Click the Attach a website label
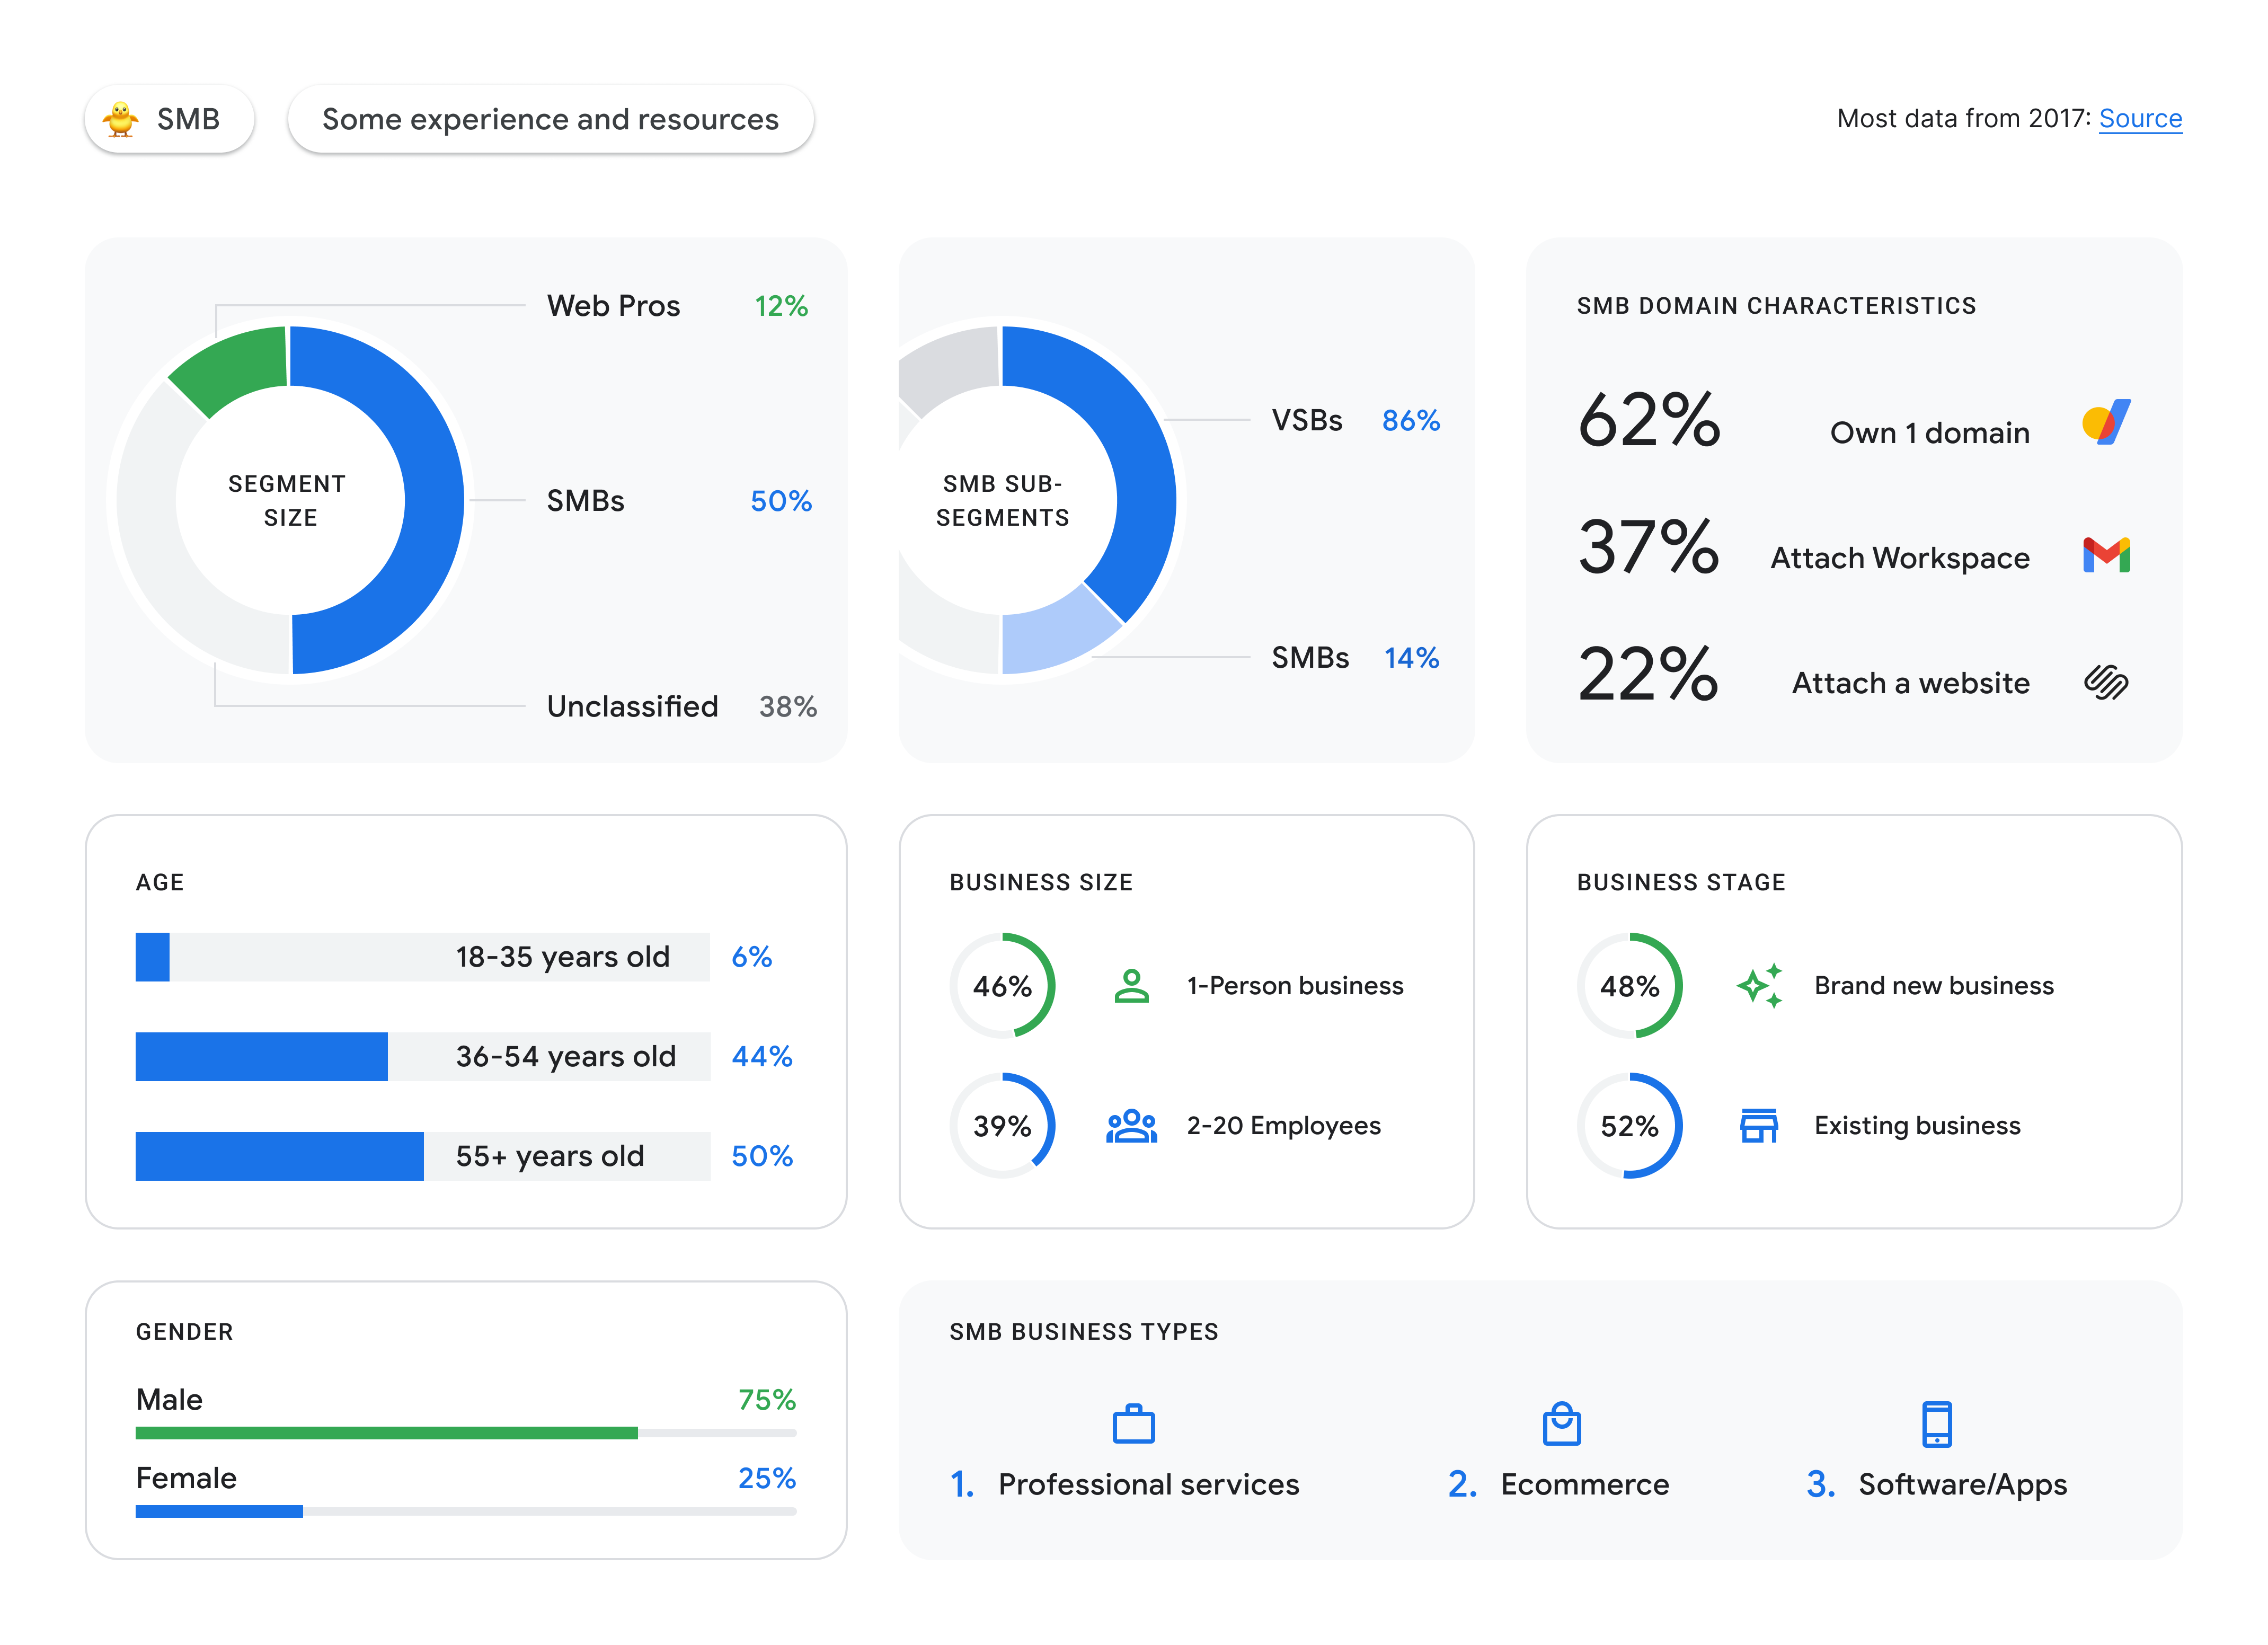 (x=1910, y=683)
